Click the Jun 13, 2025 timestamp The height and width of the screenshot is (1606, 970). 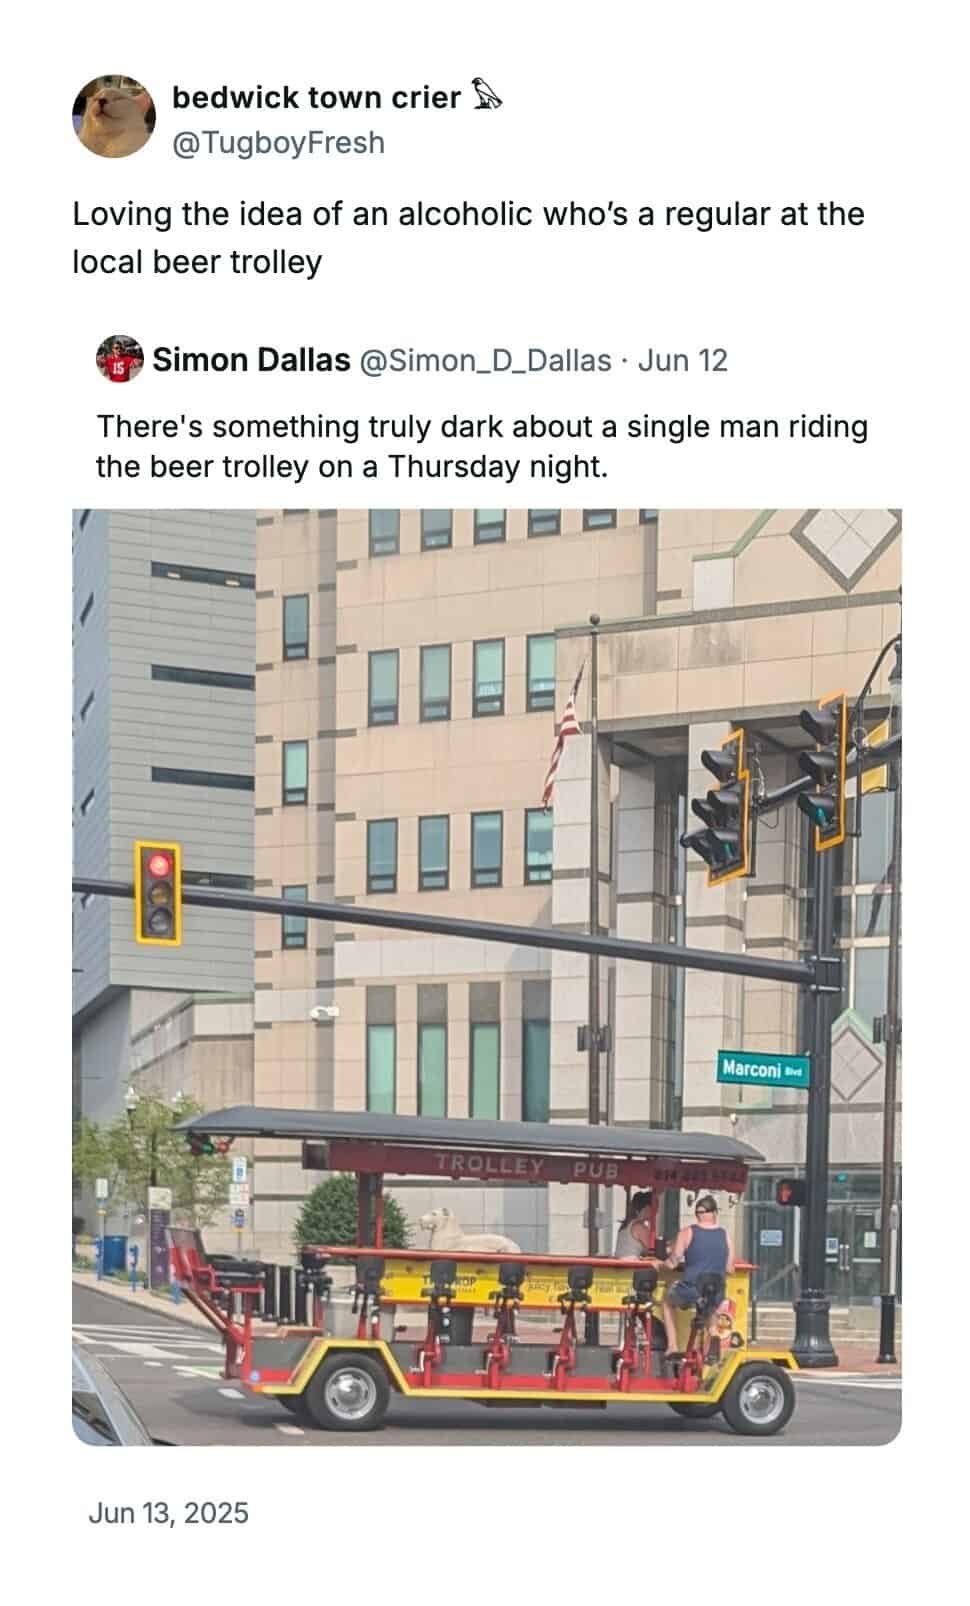point(168,1513)
